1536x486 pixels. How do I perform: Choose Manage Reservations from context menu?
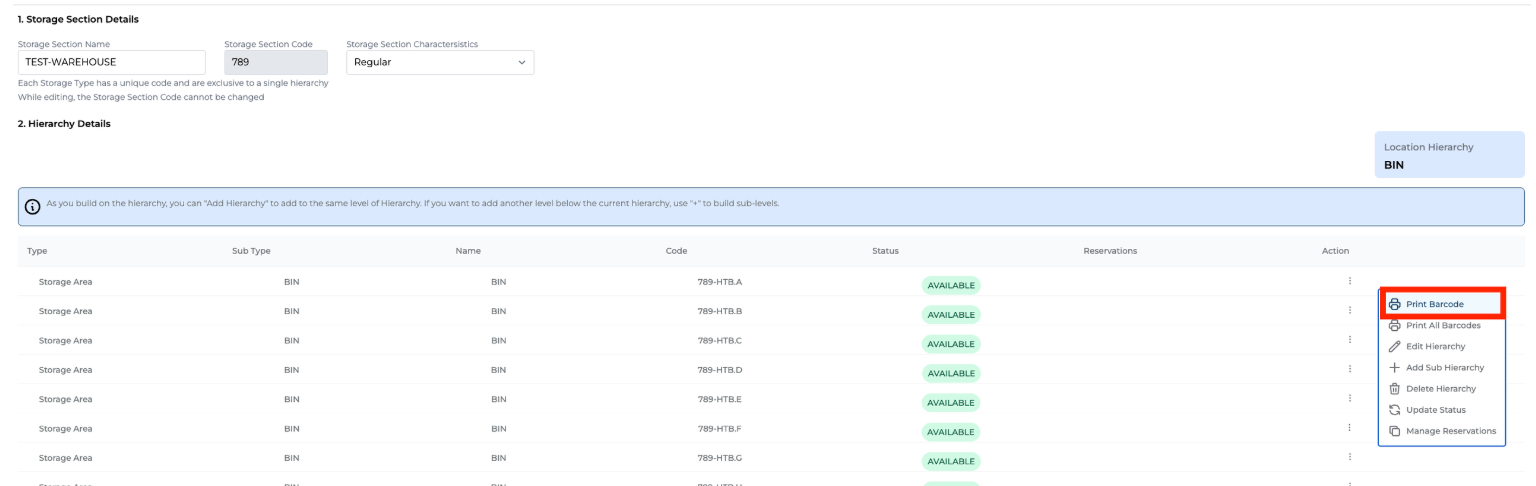(x=1450, y=431)
